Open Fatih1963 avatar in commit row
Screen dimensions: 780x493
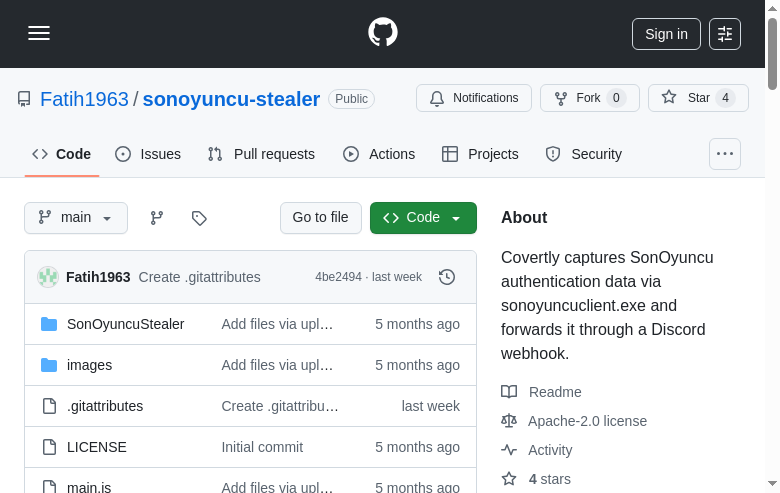(x=48, y=277)
